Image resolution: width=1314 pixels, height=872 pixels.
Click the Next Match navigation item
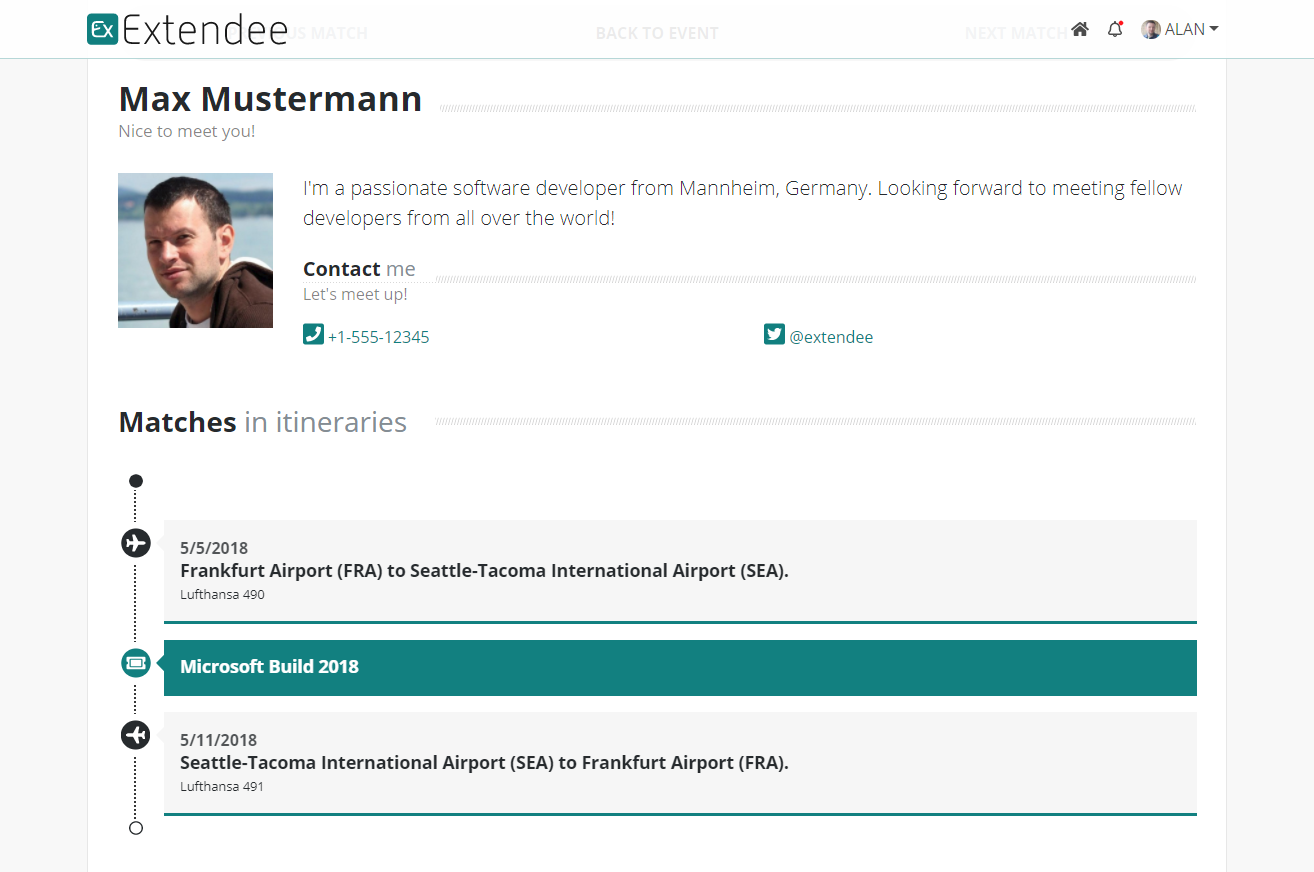tap(1015, 33)
